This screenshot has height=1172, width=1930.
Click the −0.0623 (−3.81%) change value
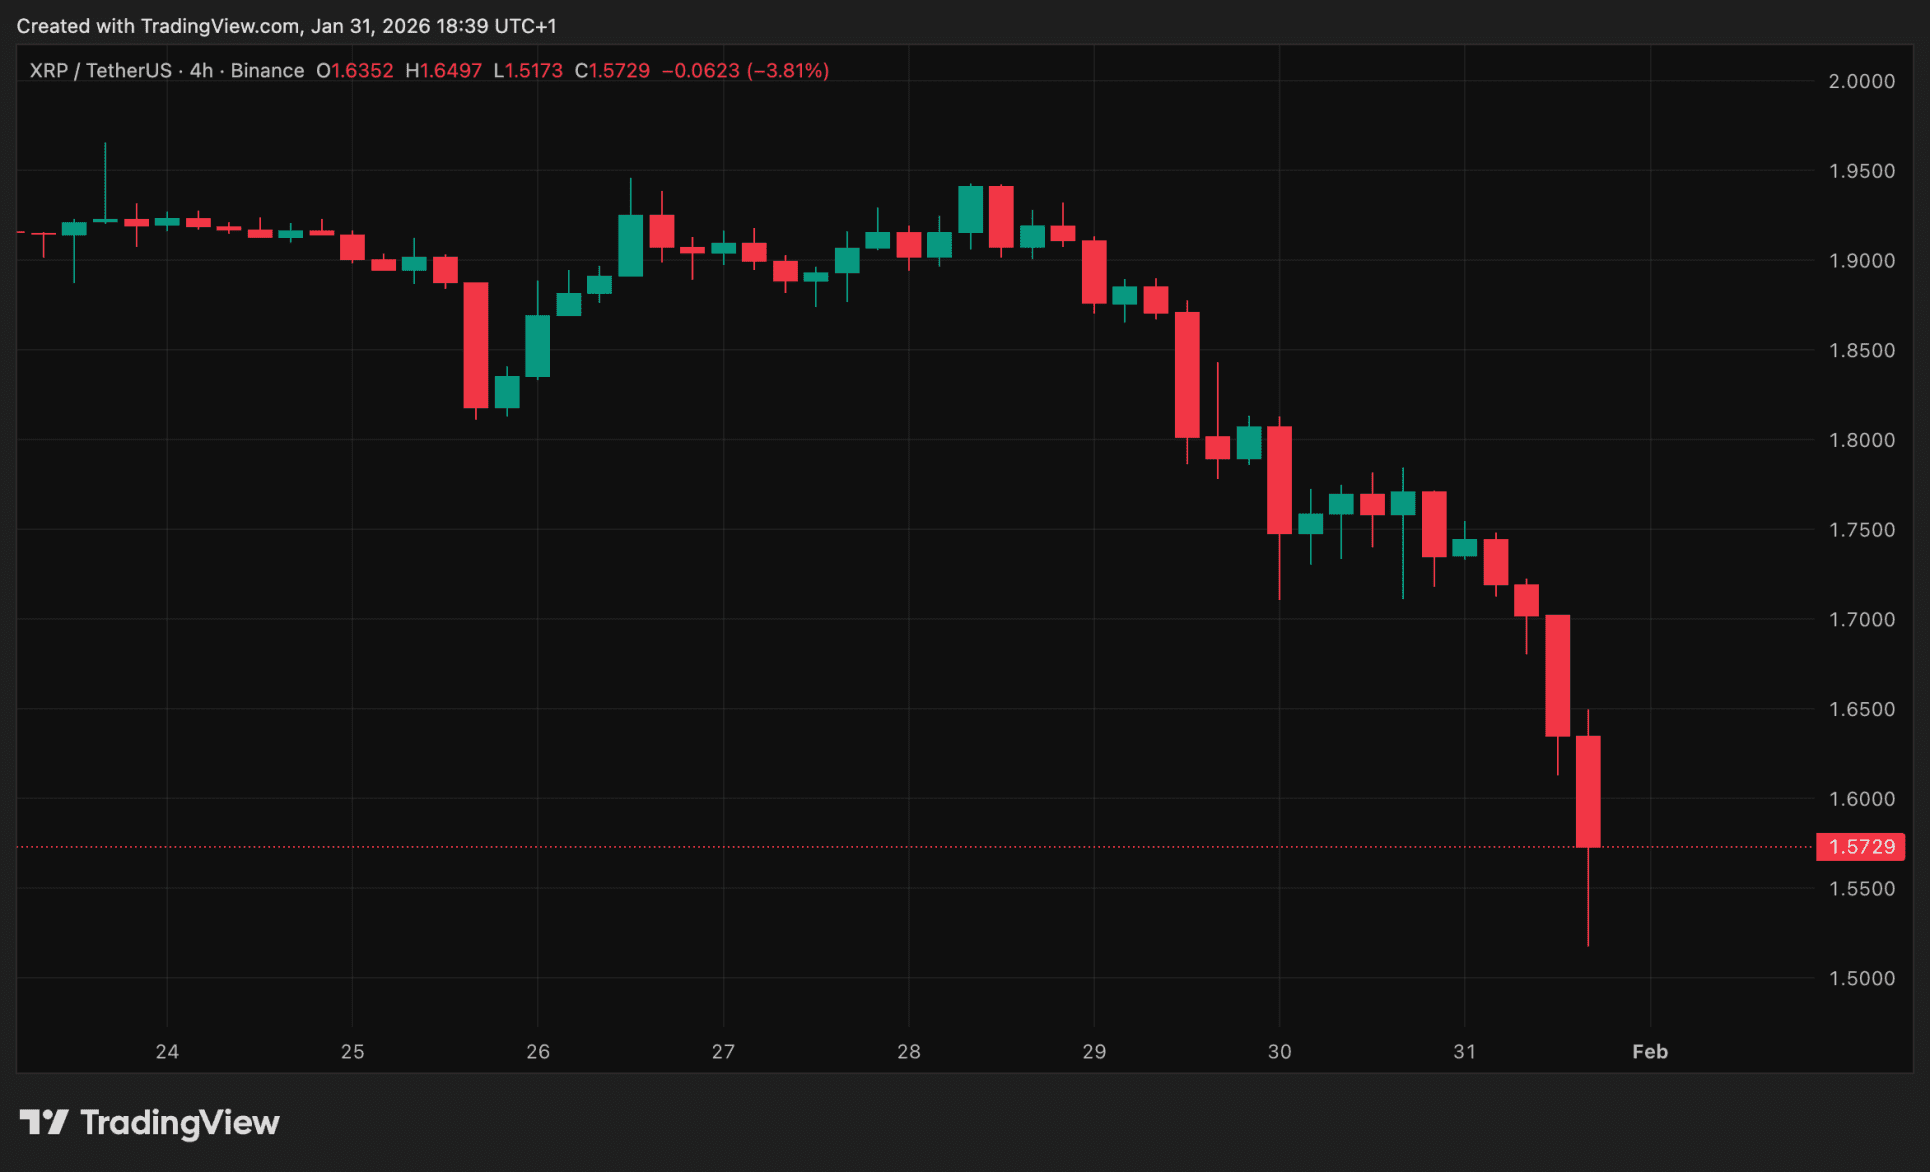[745, 71]
